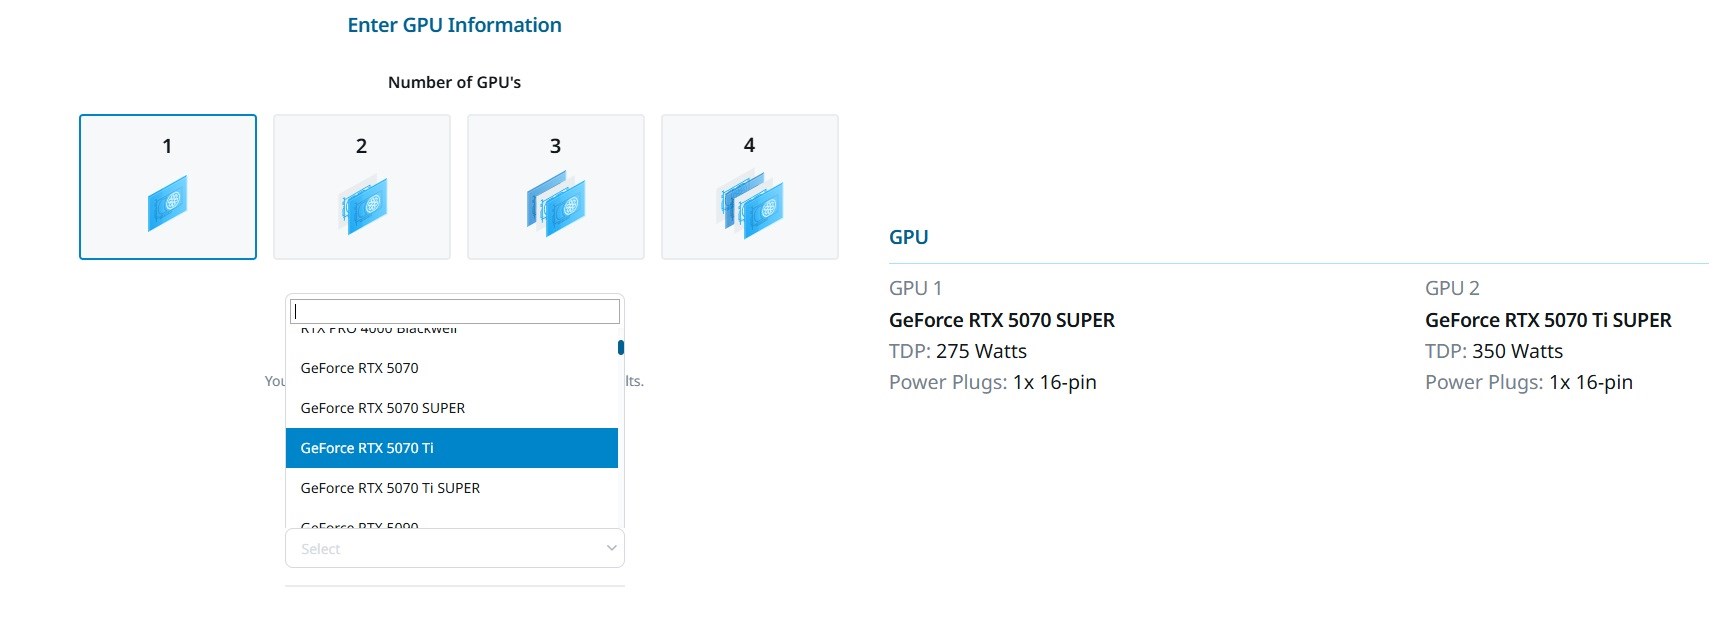This screenshot has height=624, width=1717.
Task: Pick the highlighted GeForce RTX 5070 Ti
Action: [452, 448]
